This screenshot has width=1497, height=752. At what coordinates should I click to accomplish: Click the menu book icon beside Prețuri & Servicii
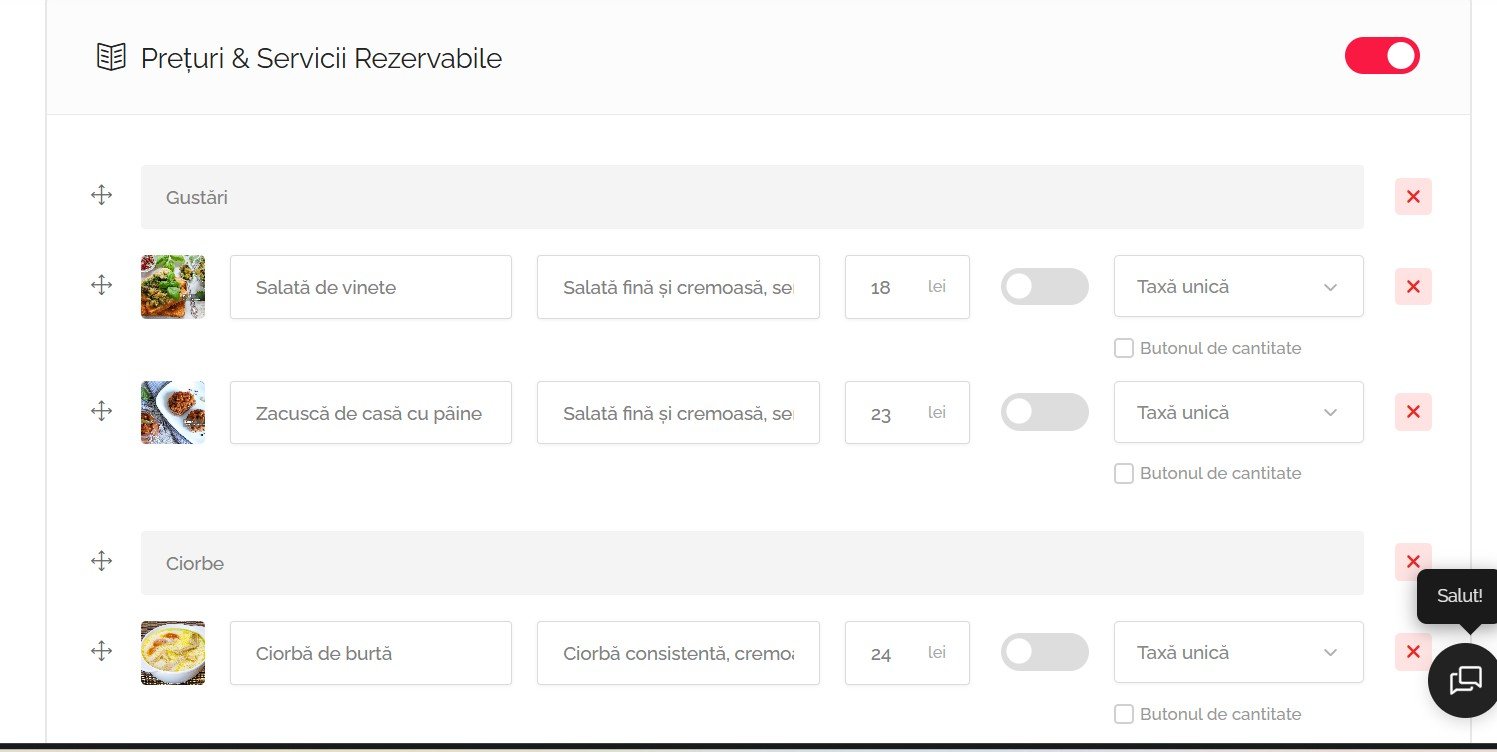111,57
